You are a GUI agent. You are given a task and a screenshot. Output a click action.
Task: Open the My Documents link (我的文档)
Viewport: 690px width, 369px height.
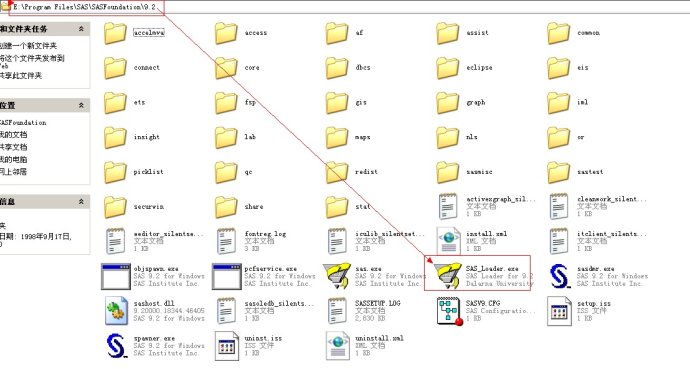[x=13, y=135]
